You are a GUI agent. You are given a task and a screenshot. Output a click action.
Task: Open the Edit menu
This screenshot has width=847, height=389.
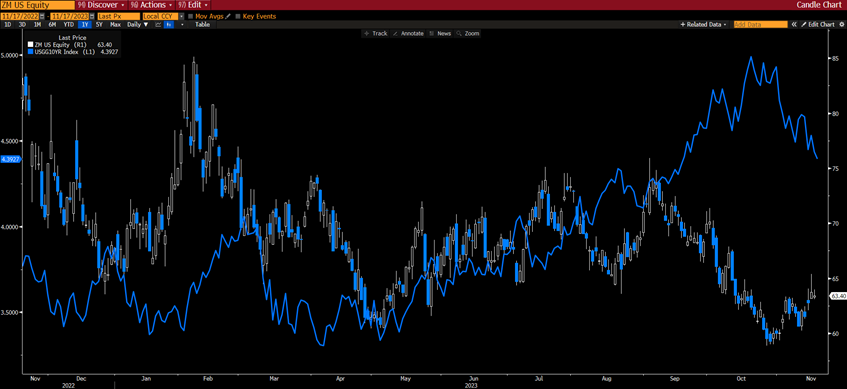pyautogui.click(x=193, y=5)
